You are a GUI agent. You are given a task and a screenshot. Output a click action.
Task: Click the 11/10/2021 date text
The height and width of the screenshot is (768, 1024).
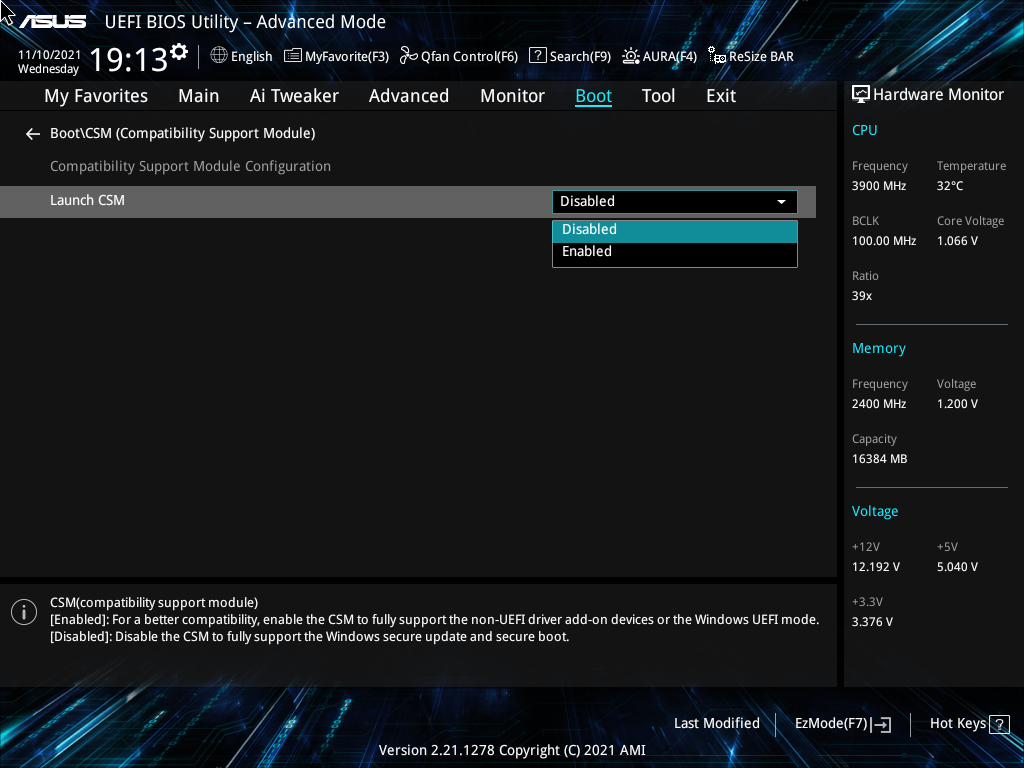tap(49, 55)
